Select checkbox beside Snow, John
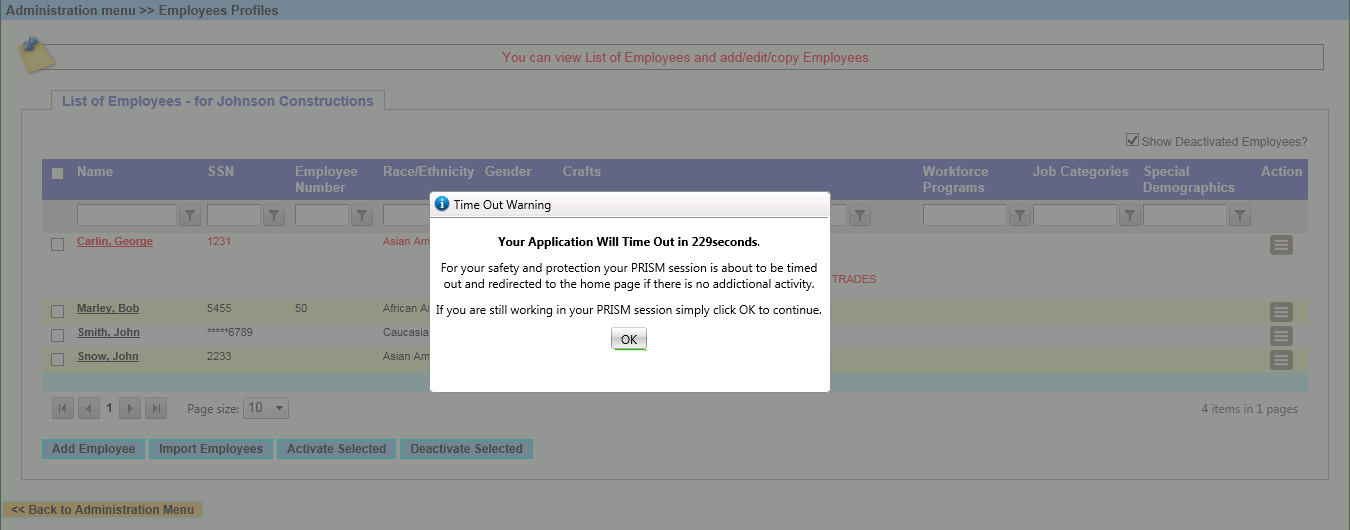Viewport: 1350px width, 530px height. 58,359
